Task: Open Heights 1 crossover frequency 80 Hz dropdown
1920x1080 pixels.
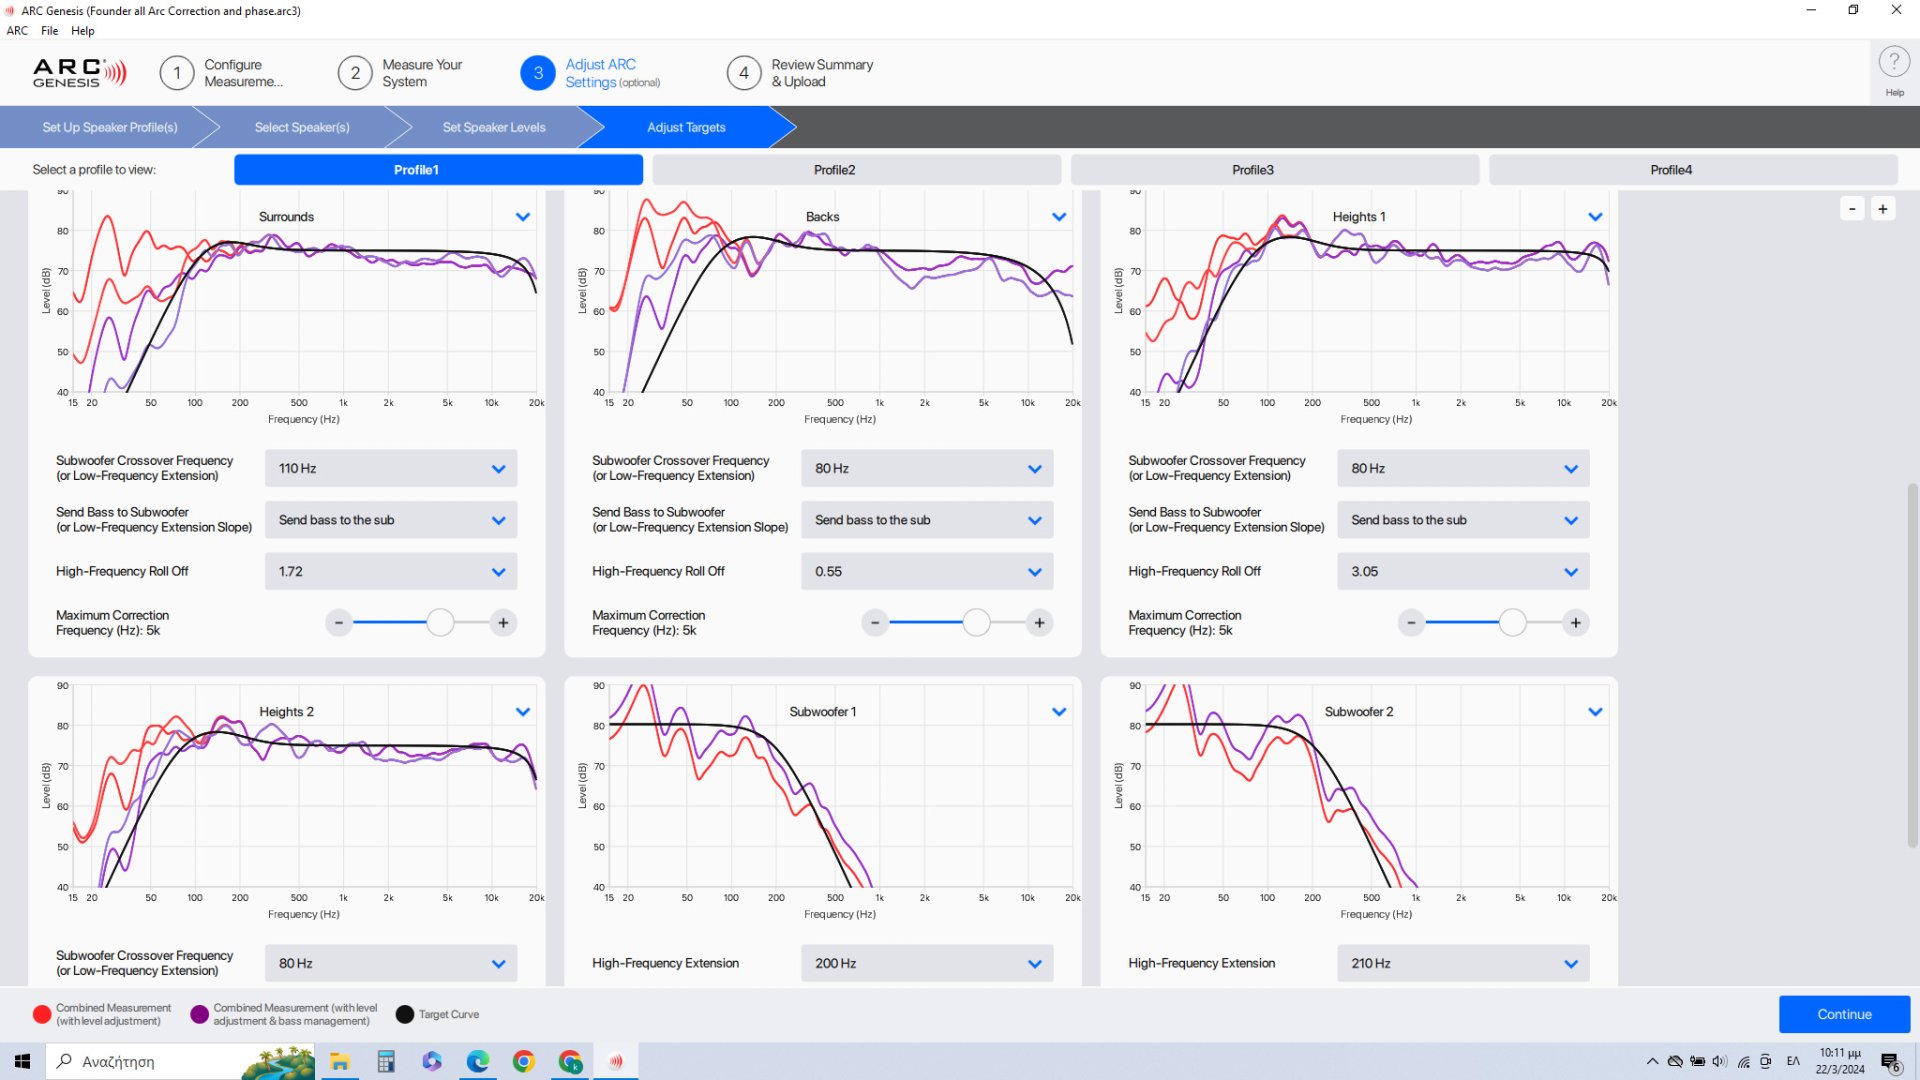Action: coord(1463,468)
